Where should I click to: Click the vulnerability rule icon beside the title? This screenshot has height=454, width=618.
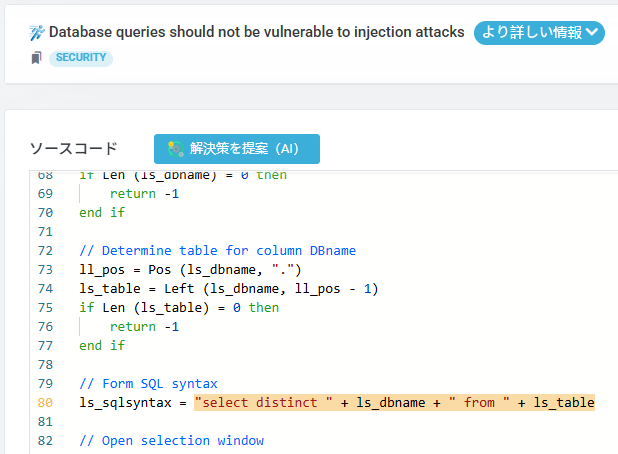(38, 32)
